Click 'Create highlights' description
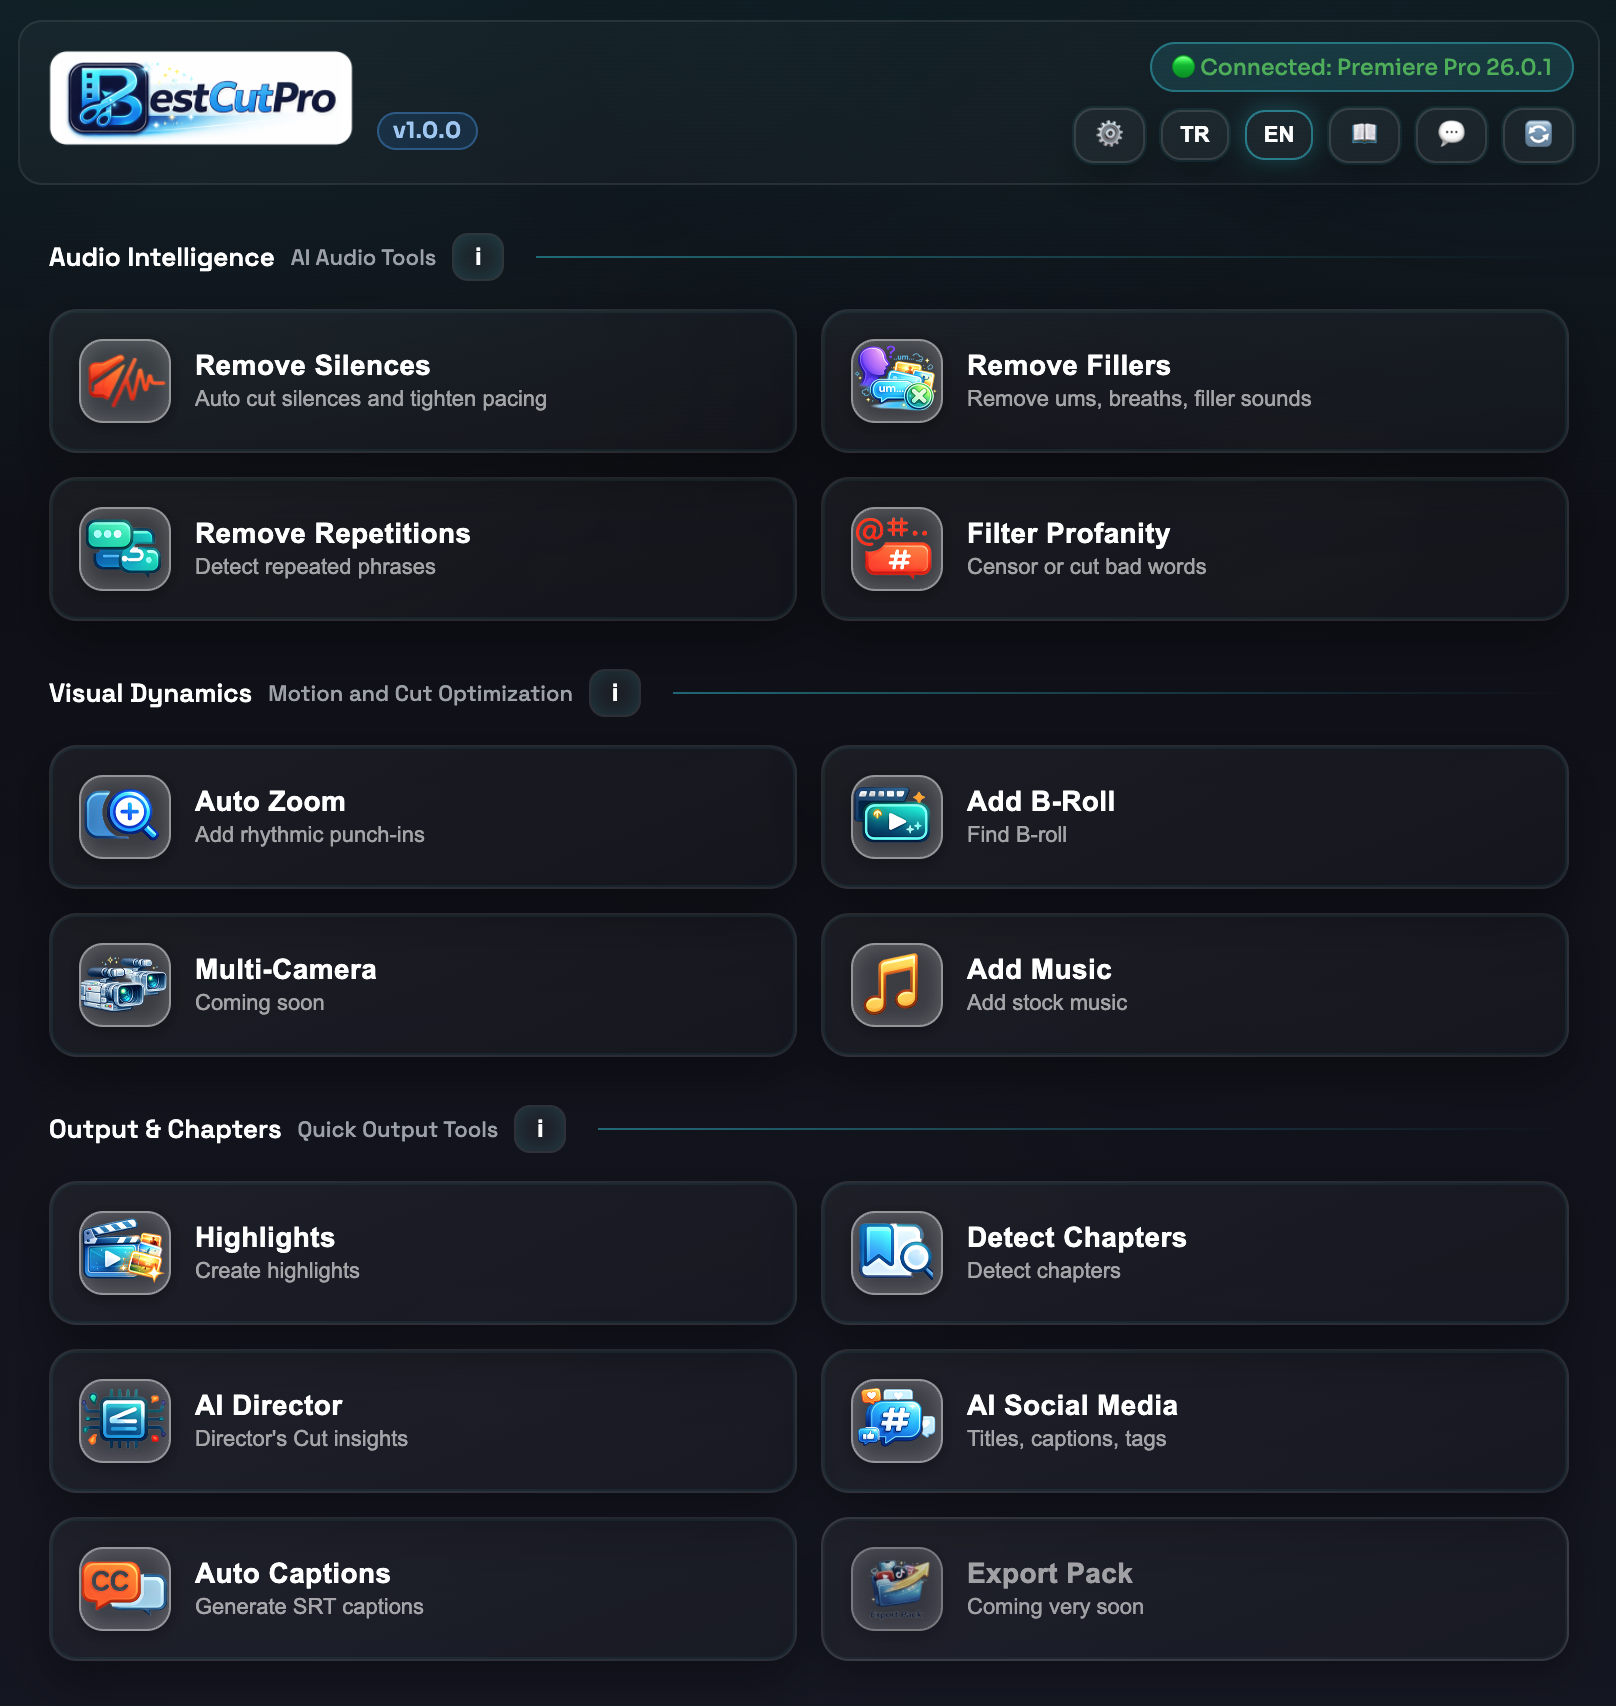 [277, 1270]
